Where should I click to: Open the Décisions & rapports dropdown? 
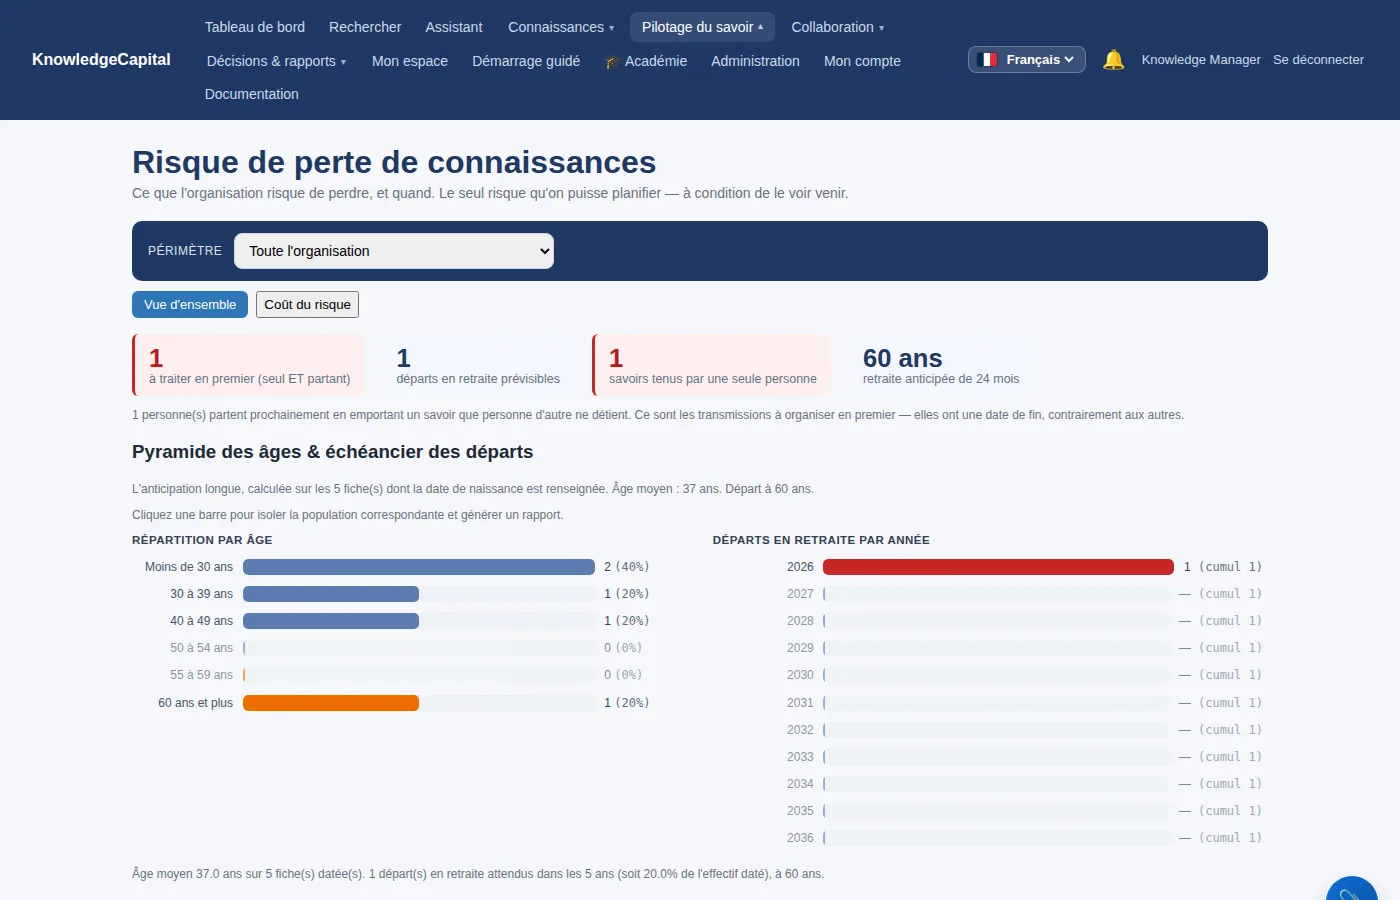[276, 61]
